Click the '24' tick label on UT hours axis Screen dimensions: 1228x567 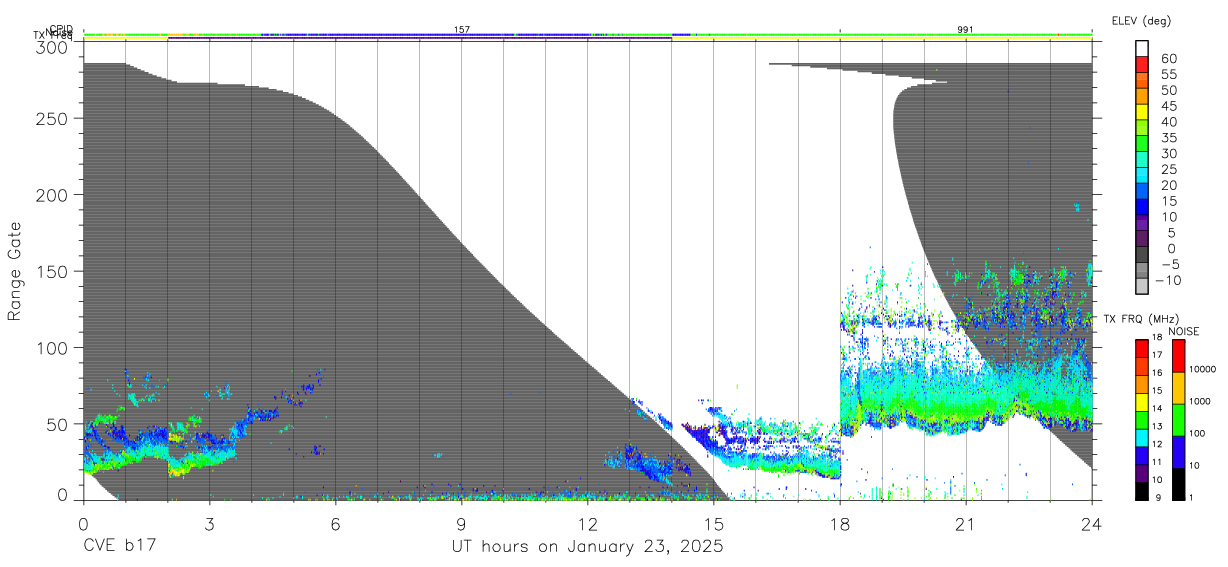[1091, 524]
